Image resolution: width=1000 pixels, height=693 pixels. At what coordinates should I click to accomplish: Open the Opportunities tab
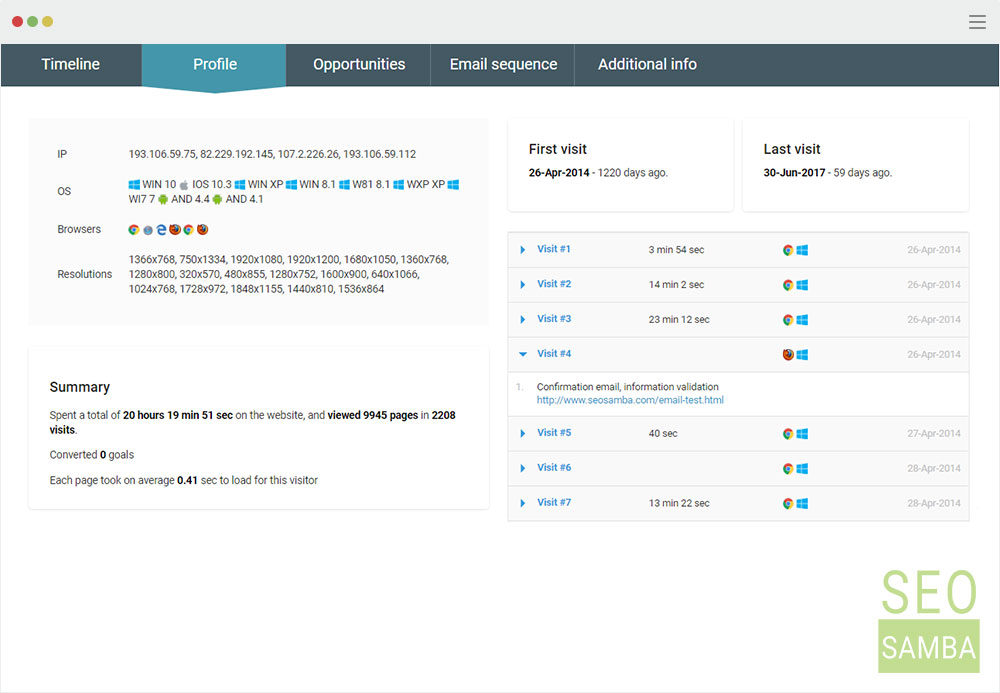[359, 65]
